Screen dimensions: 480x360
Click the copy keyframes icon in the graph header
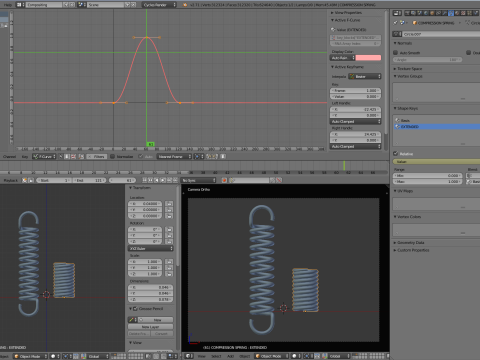(x=208, y=156)
